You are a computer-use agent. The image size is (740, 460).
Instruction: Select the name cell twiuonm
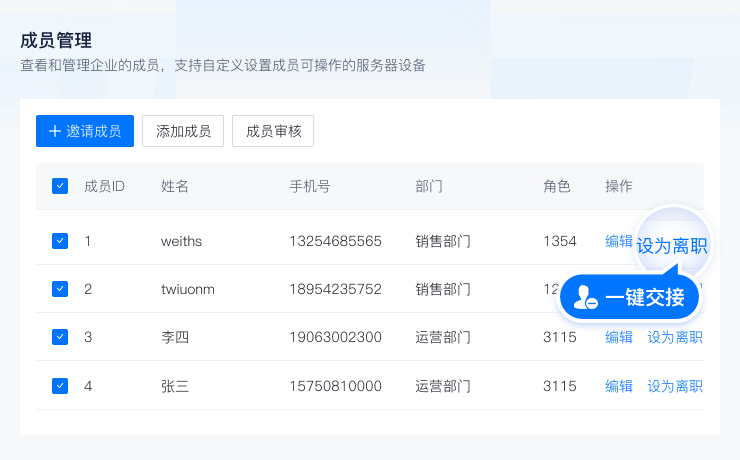188,289
